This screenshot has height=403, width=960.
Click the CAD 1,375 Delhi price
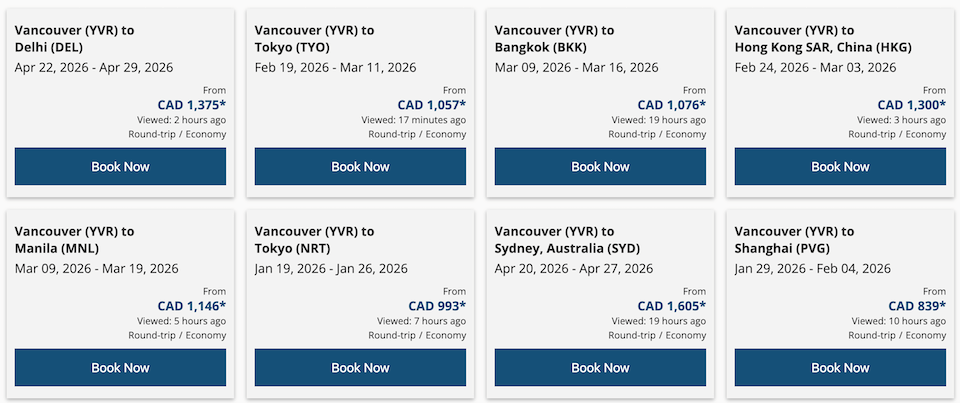pyautogui.click(x=191, y=105)
